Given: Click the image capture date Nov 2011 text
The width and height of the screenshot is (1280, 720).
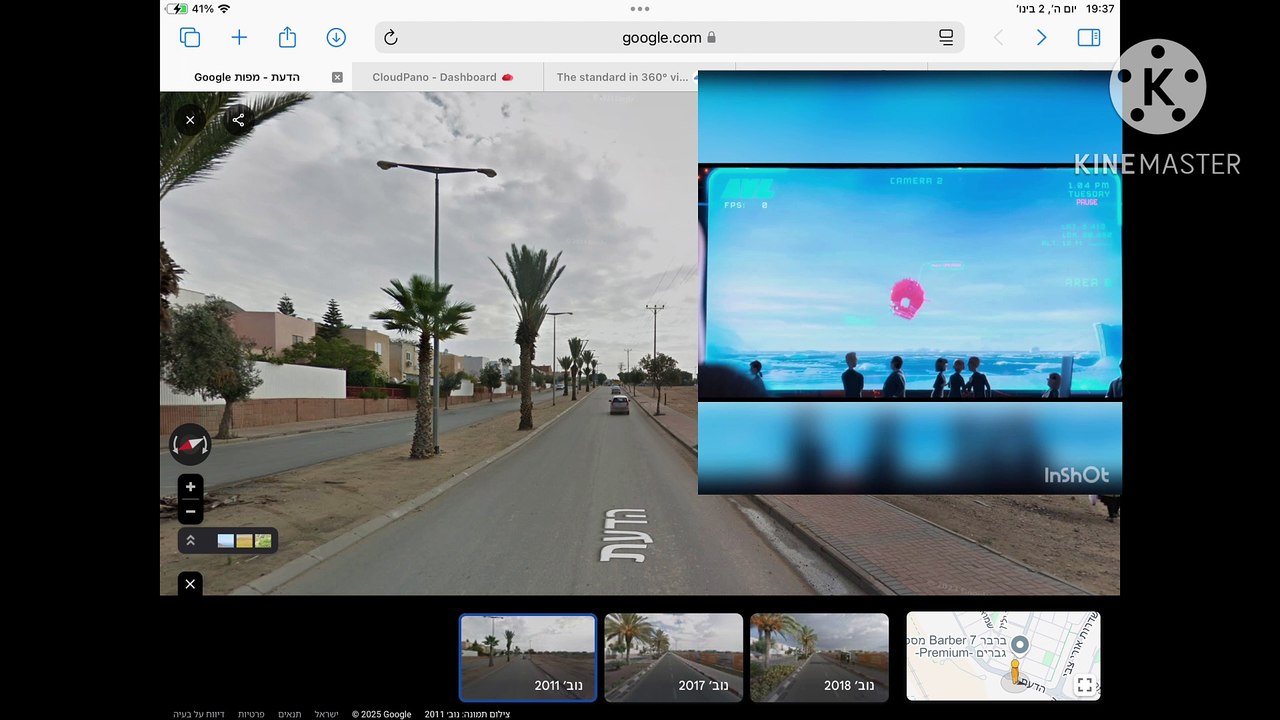Looking at the screenshot, I should (x=467, y=714).
